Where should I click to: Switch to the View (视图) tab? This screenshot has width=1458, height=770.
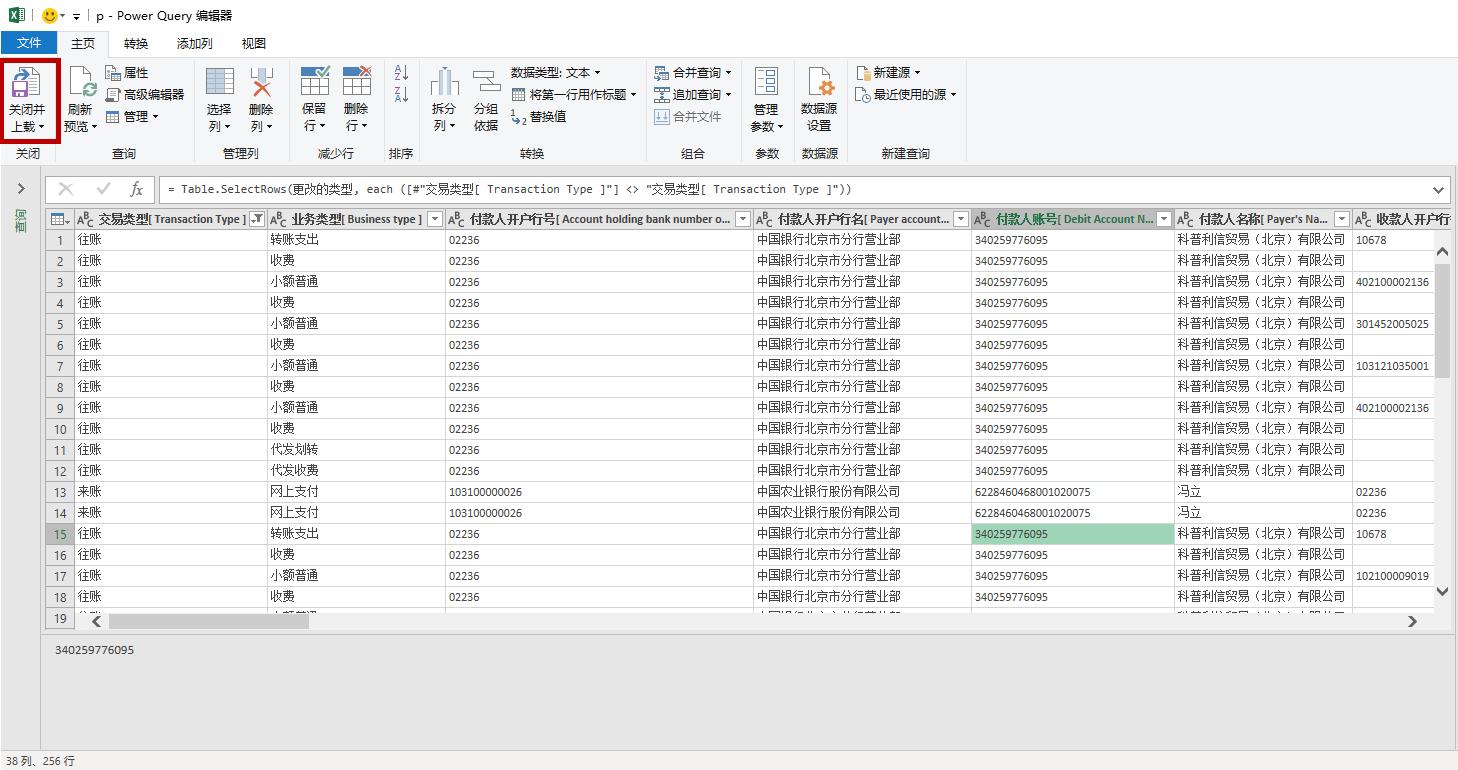tap(254, 43)
